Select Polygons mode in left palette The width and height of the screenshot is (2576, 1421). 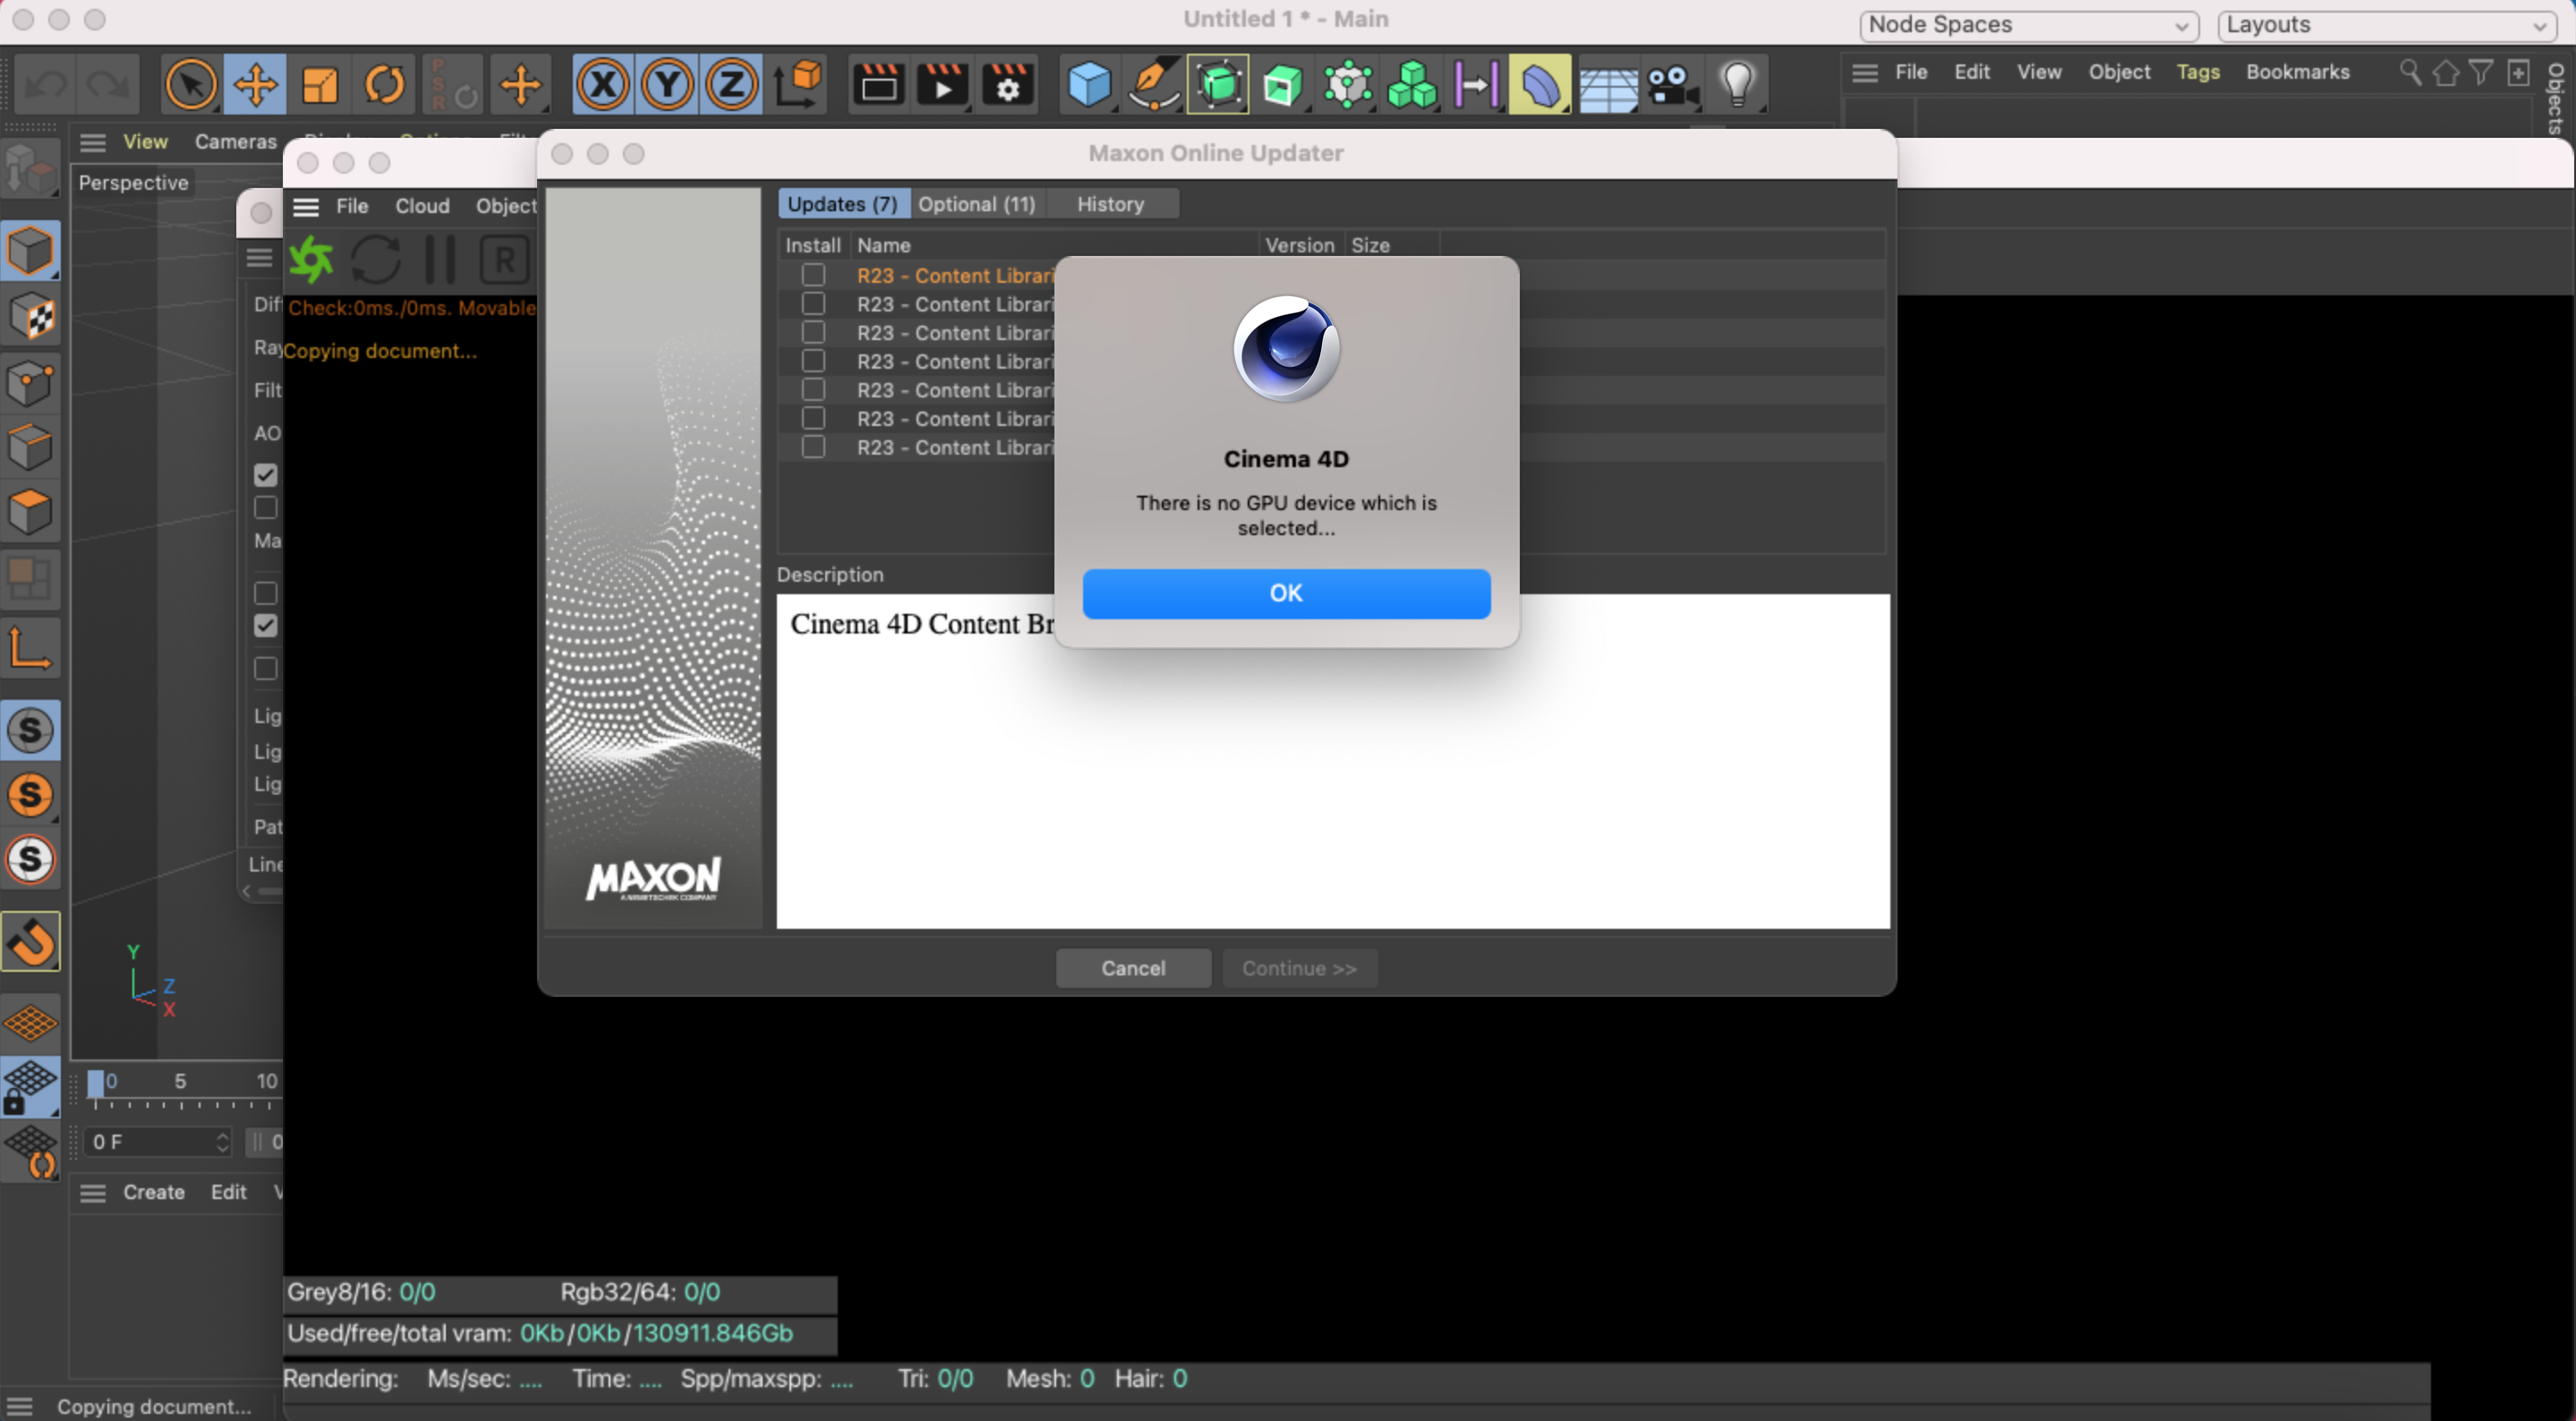click(x=31, y=512)
